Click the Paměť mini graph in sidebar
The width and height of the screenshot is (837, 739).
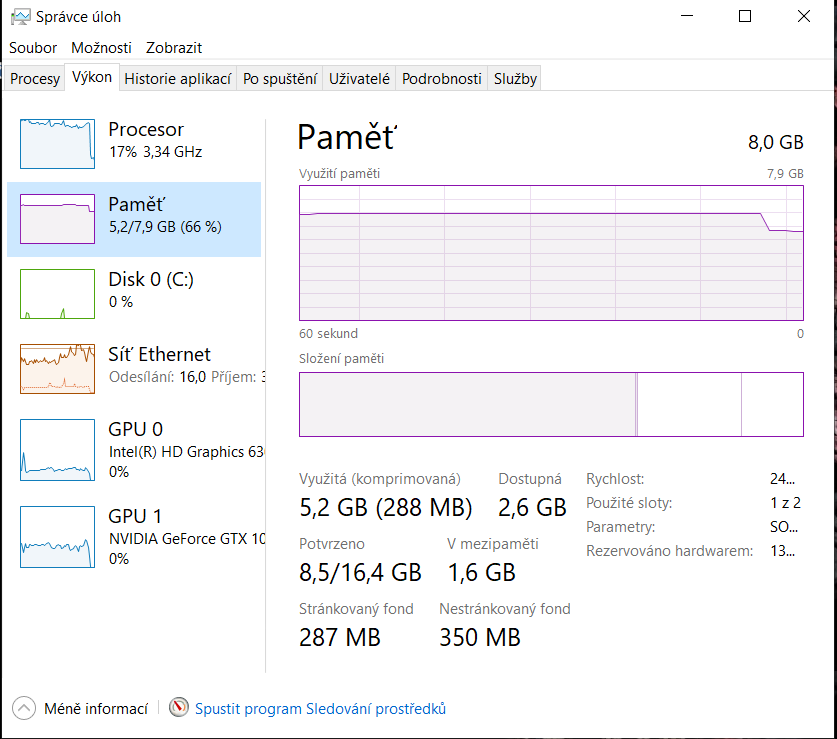click(58, 219)
